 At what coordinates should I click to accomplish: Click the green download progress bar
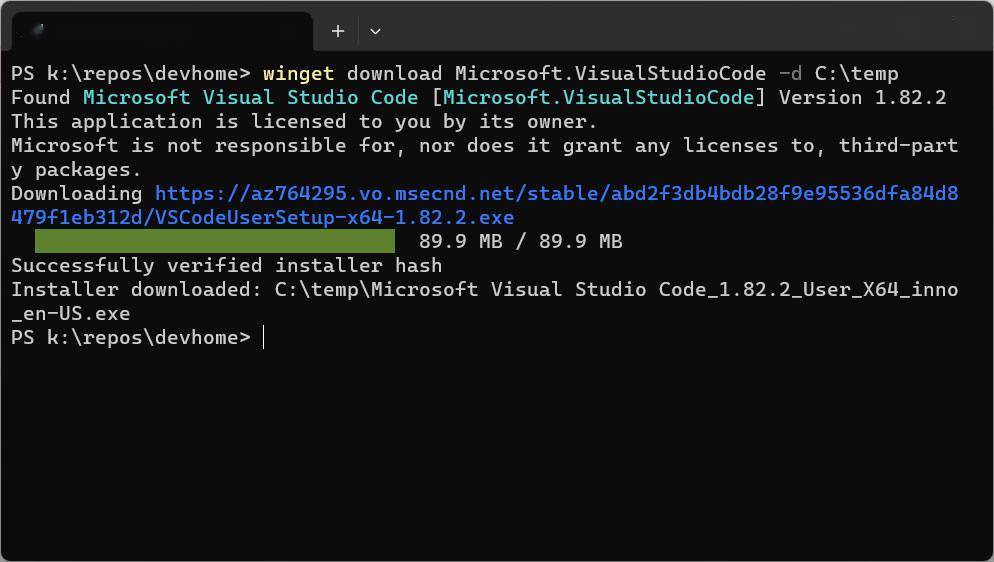[215, 241]
